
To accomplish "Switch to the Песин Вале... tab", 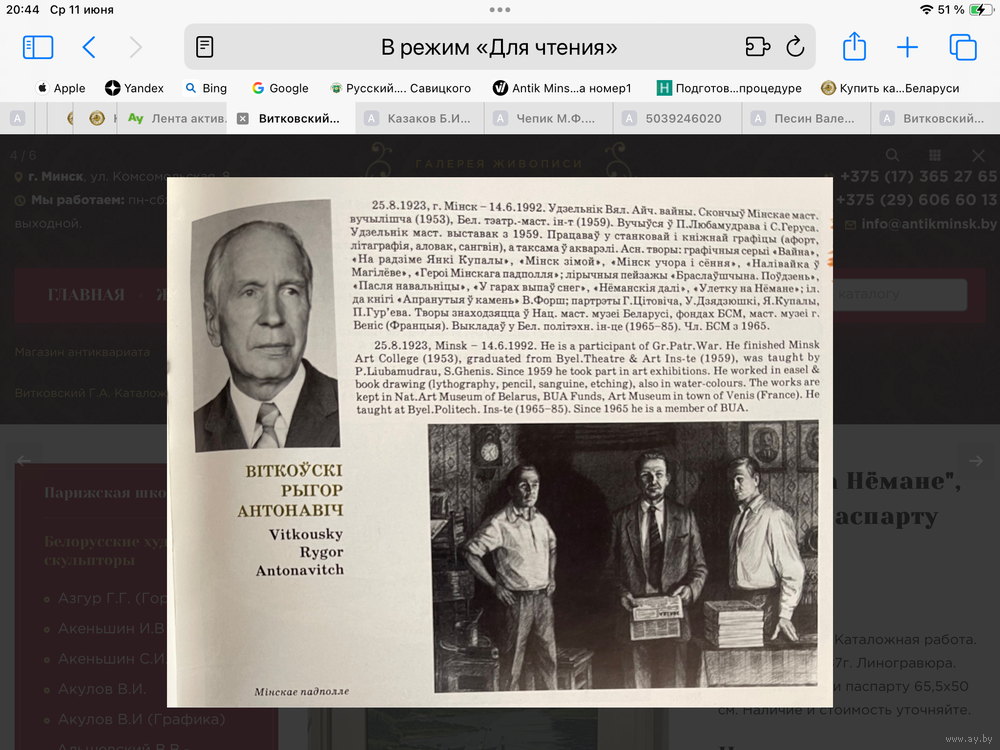I will [807, 119].
